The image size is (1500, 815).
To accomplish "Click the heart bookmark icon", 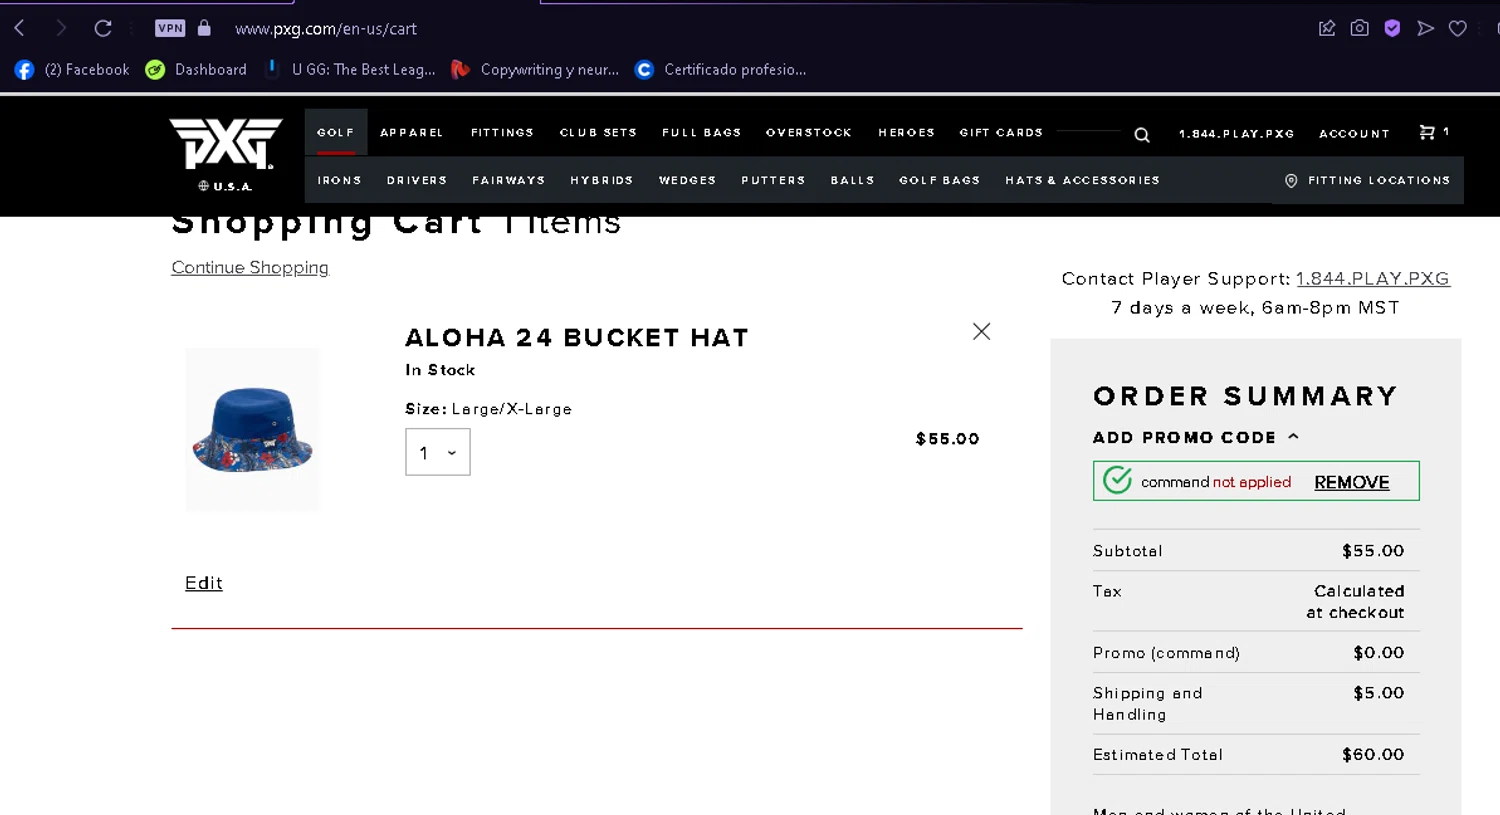I will click(1457, 28).
